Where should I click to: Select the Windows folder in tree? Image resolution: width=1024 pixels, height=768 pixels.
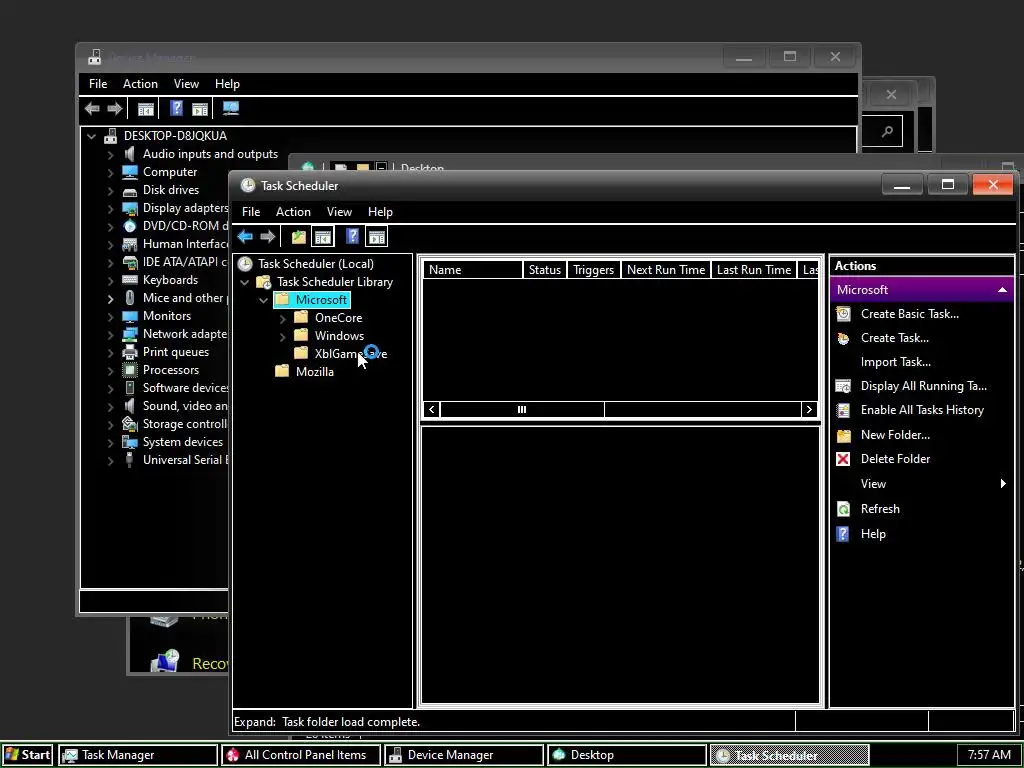pyautogui.click(x=339, y=336)
